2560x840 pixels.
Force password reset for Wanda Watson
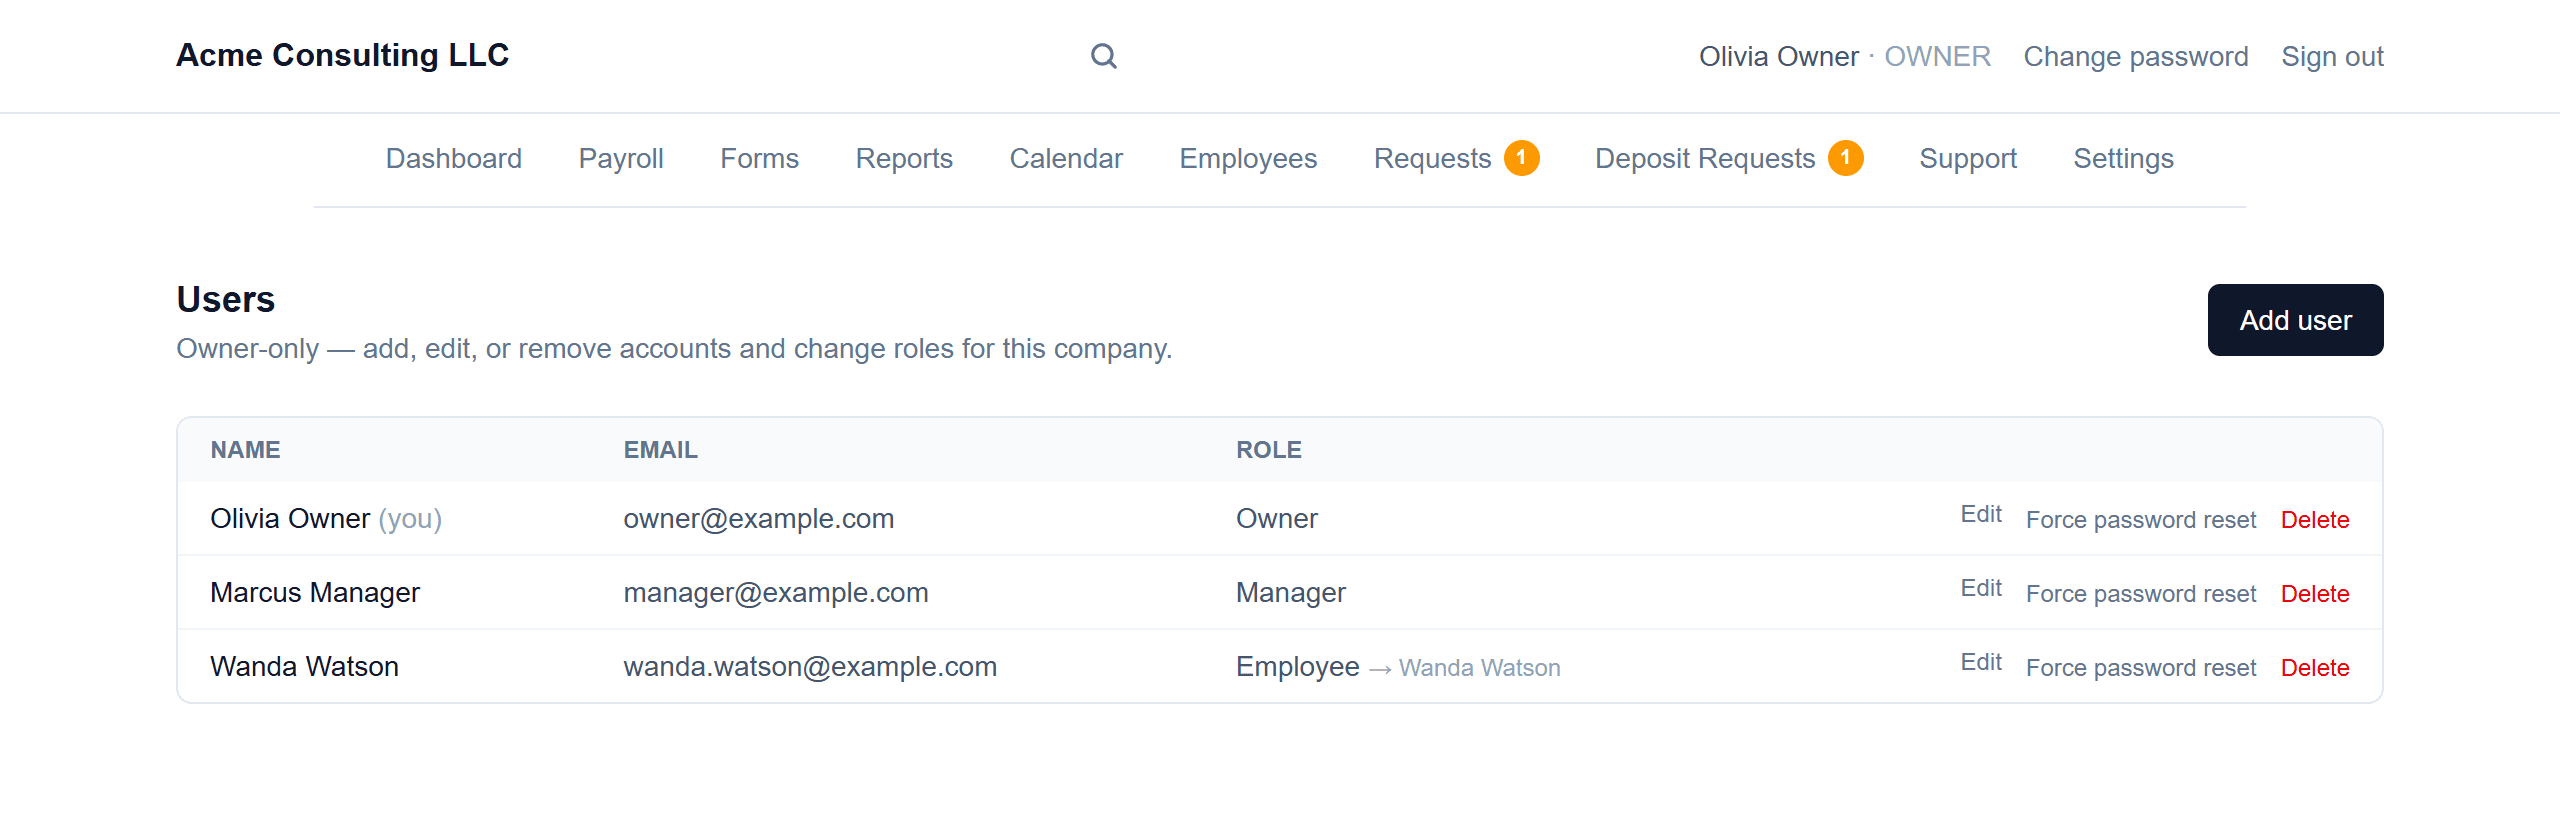coord(2141,668)
